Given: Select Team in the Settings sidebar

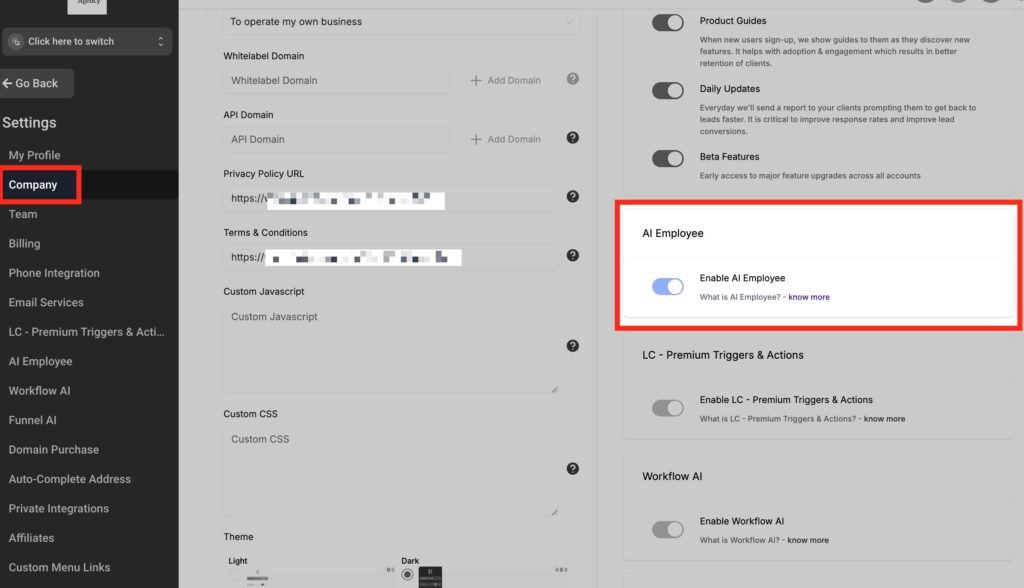Looking at the screenshot, I should 22,214.
